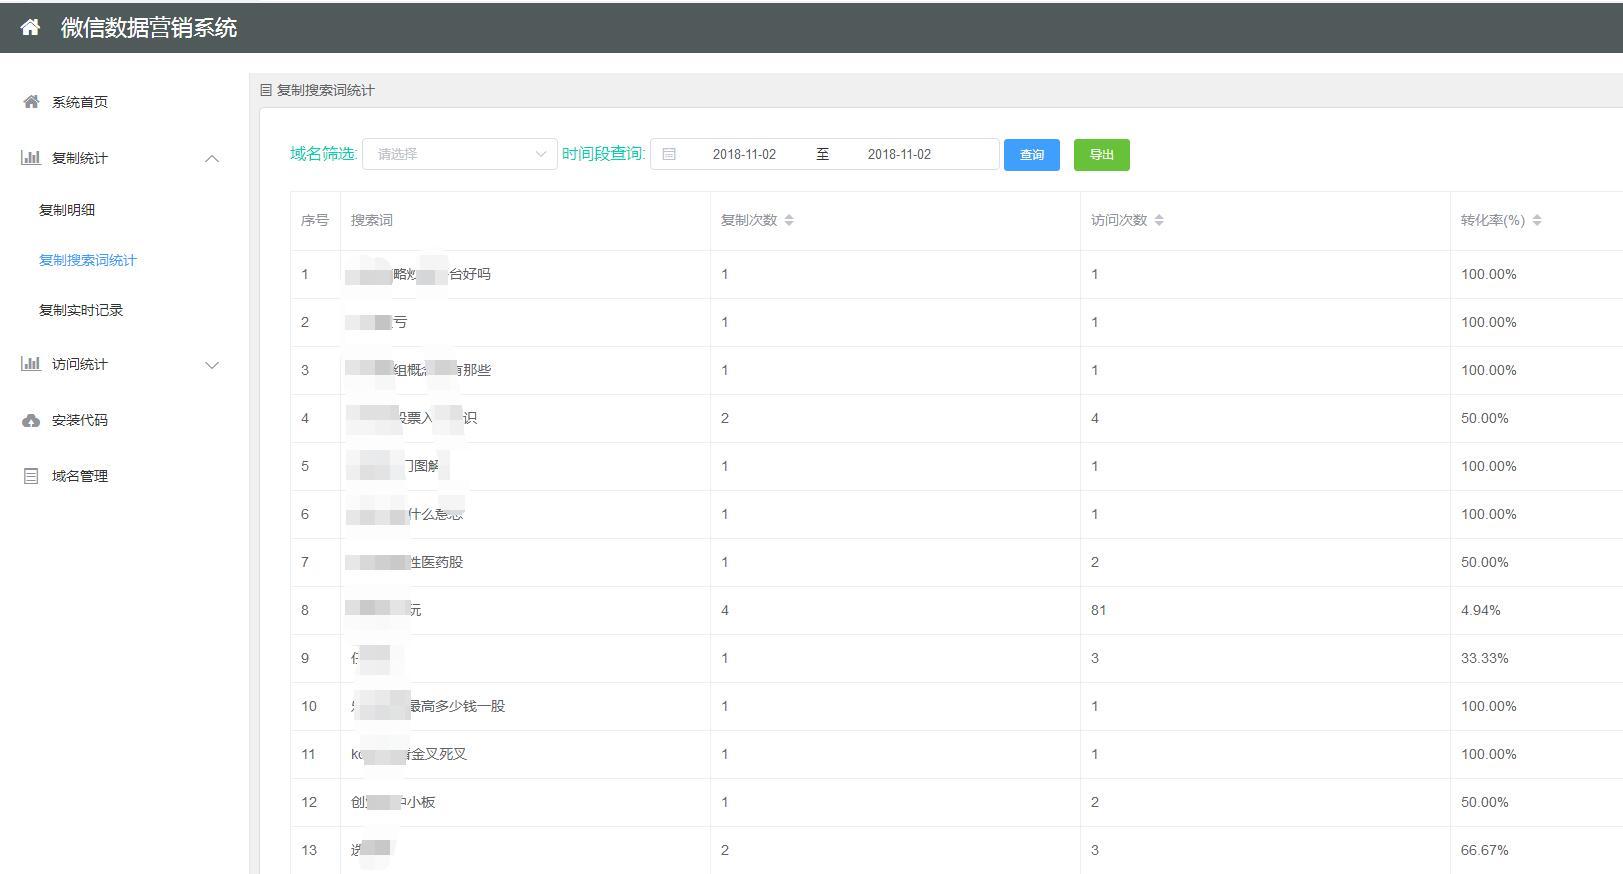Click the panel icon beside 复制搜索词统计 title

pyautogui.click(x=266, y=90)
